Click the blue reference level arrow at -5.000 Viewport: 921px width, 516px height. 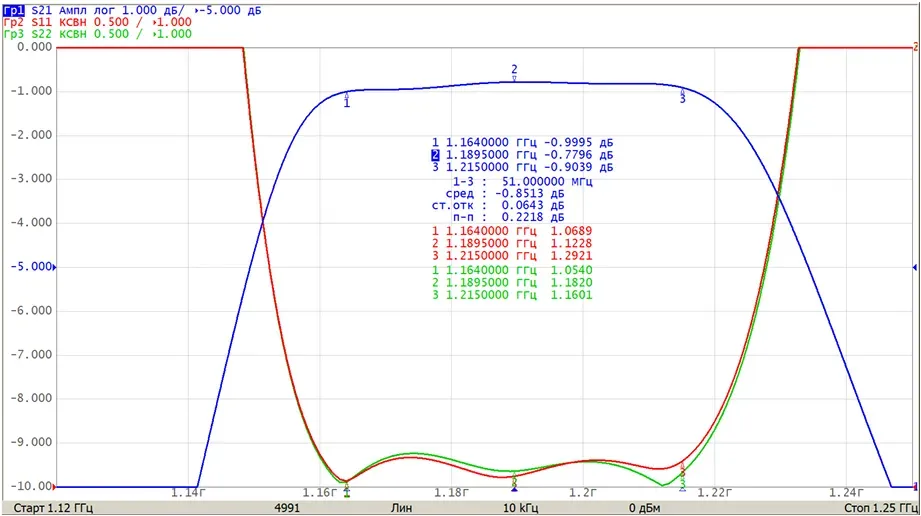click(x=55, y=267)
